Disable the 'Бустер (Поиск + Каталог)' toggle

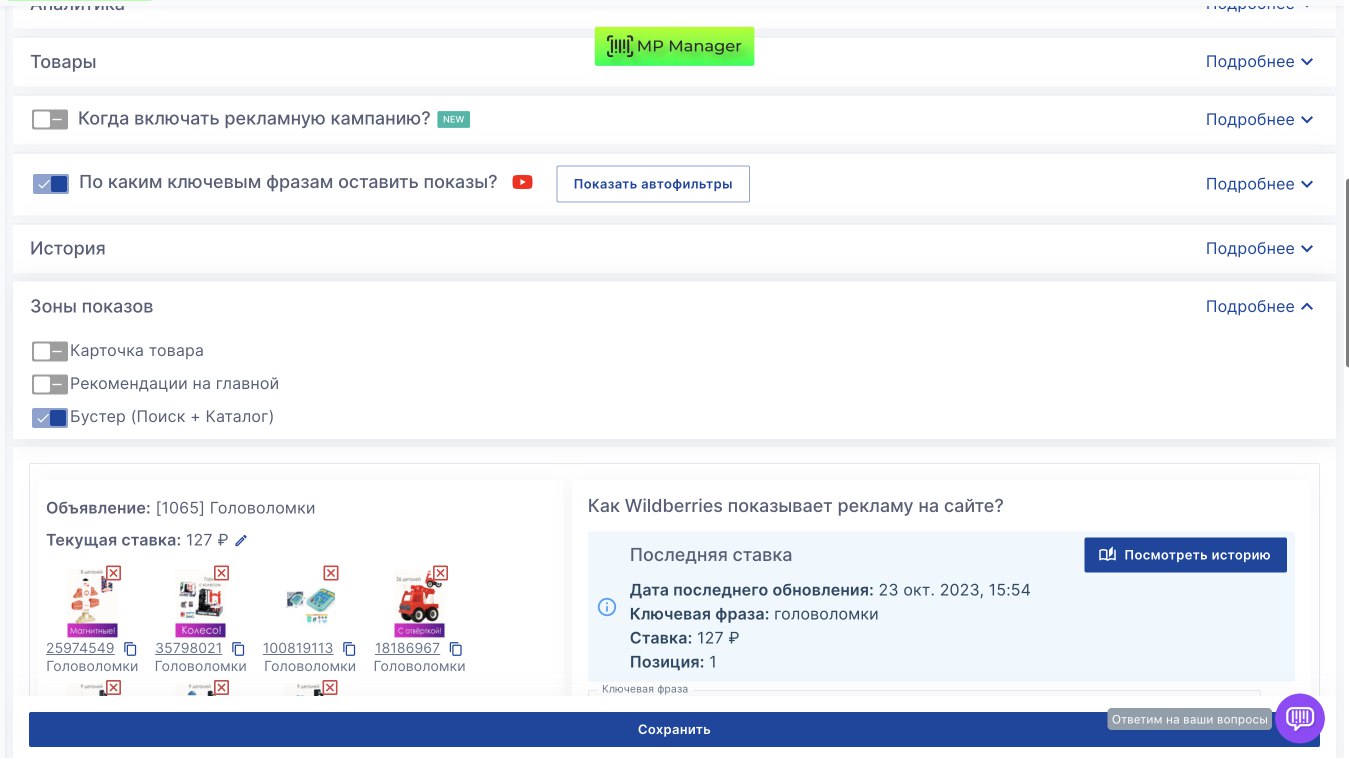[x=49, y=417]
